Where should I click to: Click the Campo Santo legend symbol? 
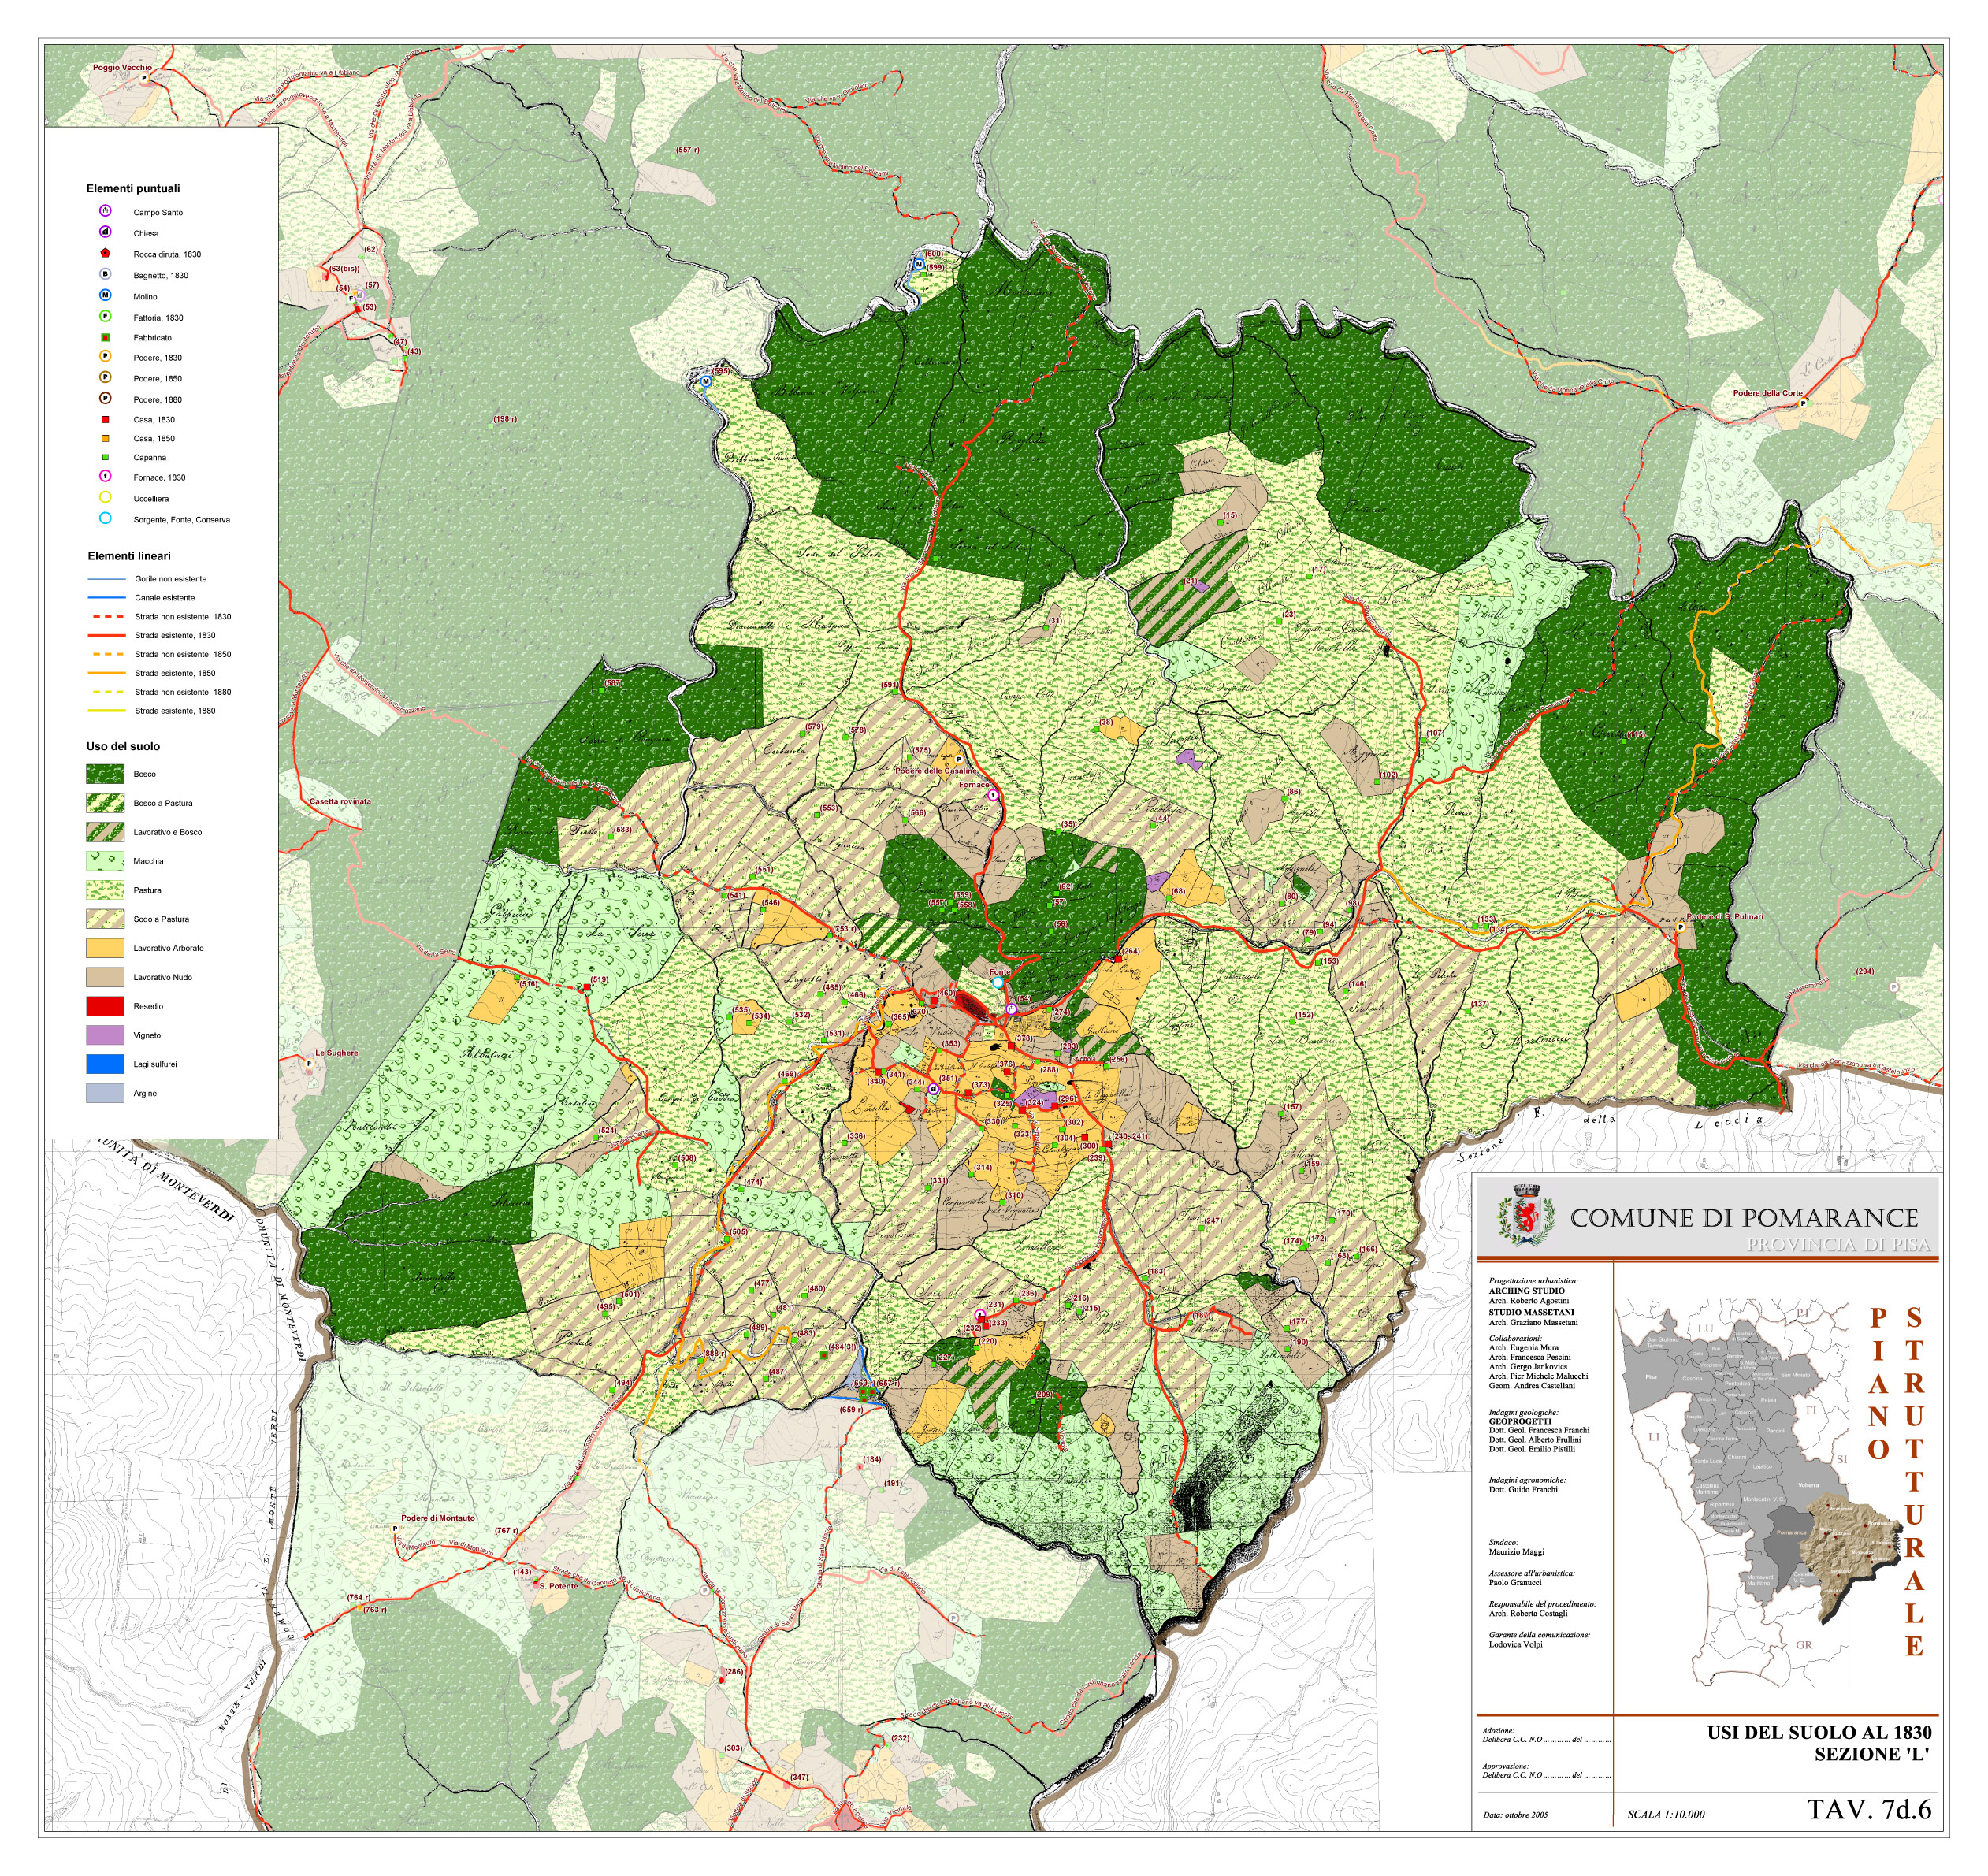pos(105,211)
